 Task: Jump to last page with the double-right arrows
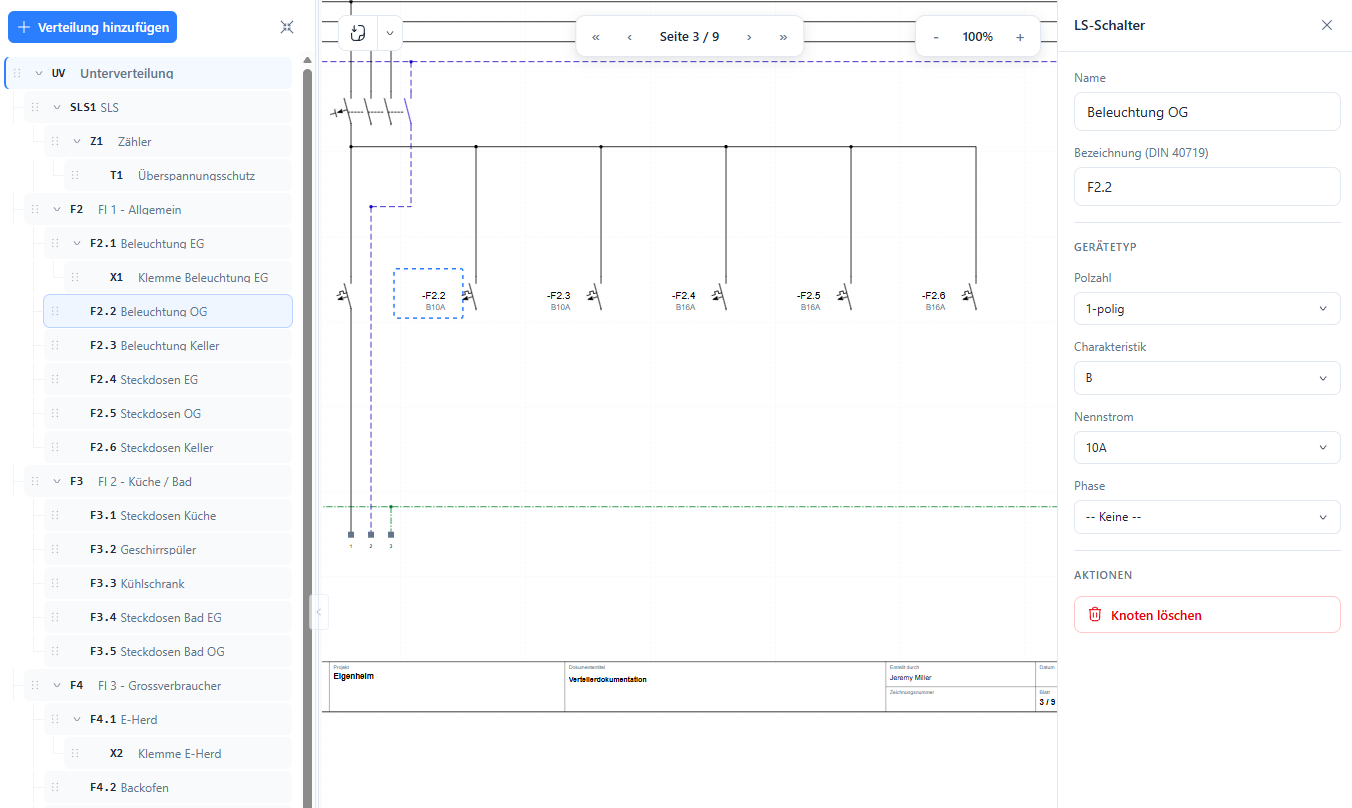coord(783,35)
